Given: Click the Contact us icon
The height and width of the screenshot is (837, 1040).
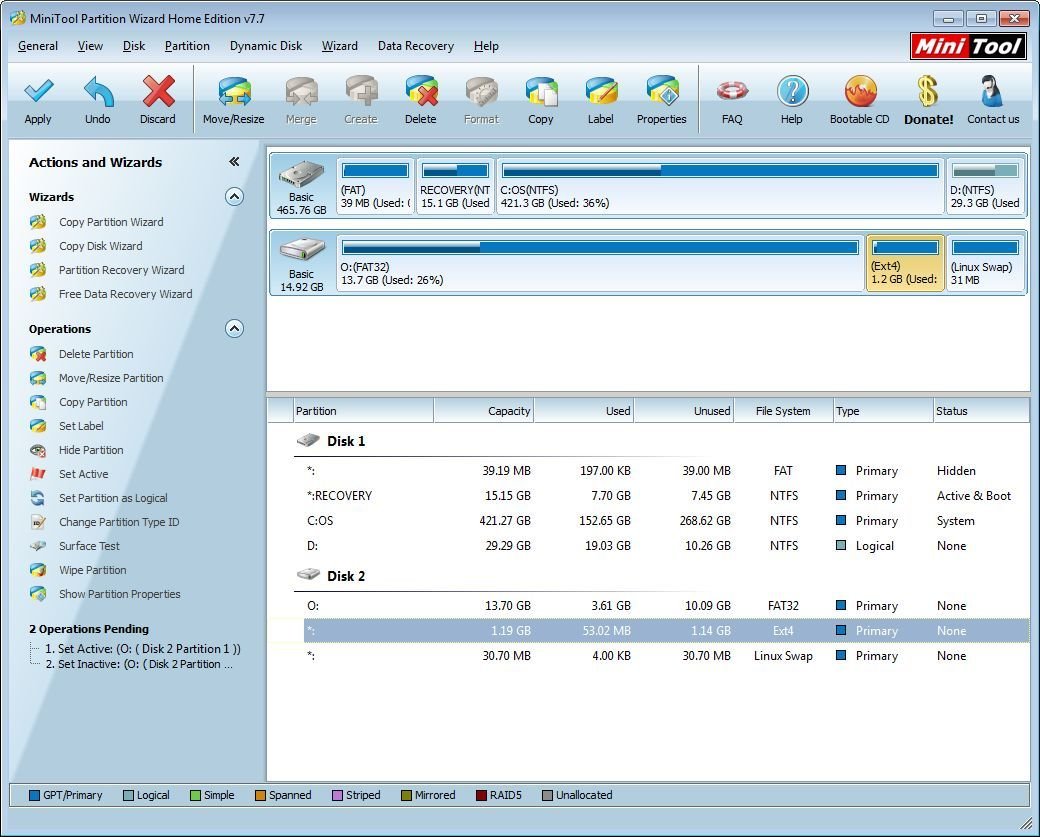Looking at the screenshot, I should point(992,91).
